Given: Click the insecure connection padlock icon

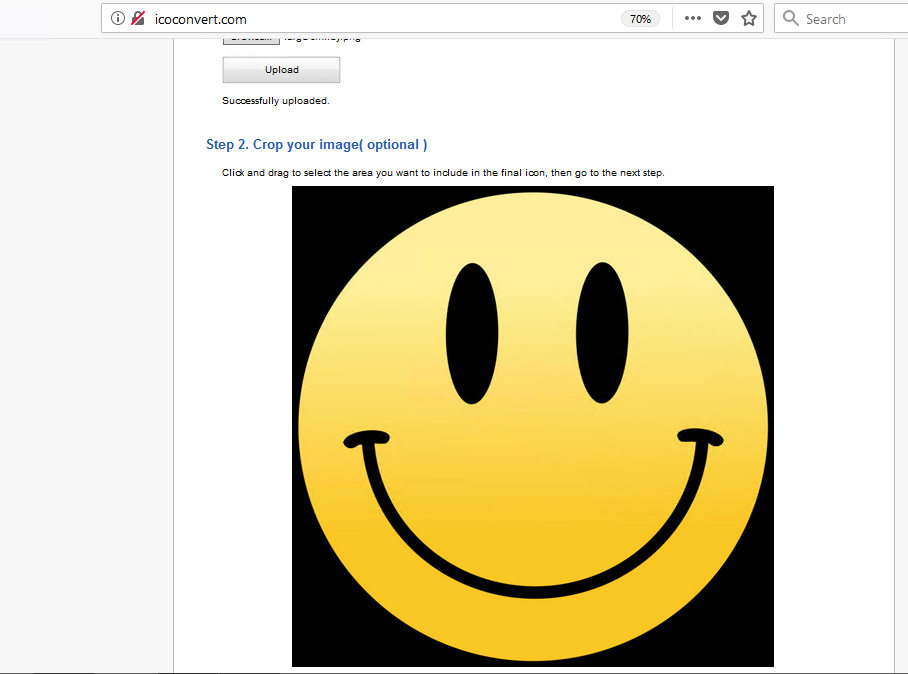Looking at the screenshot, I should coord(138,19).
